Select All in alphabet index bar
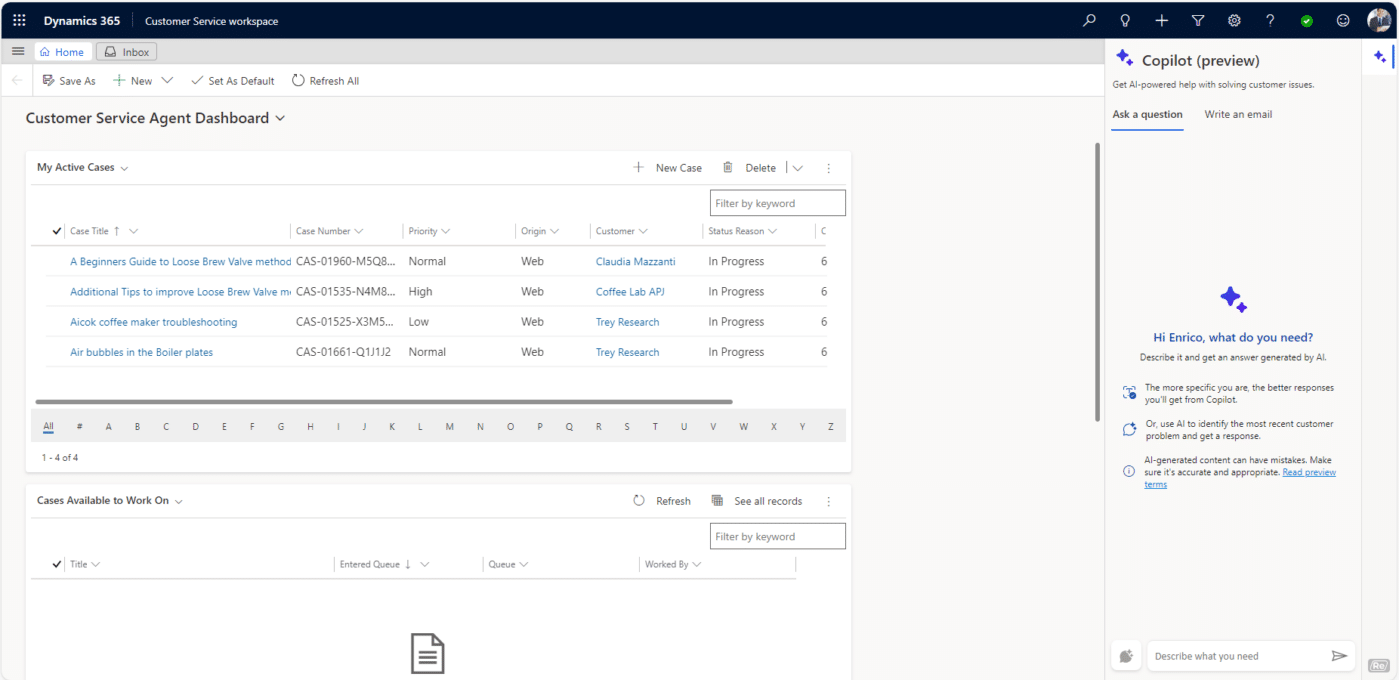The width and height of the screenshot is (1399, 680). pos(49,426)
